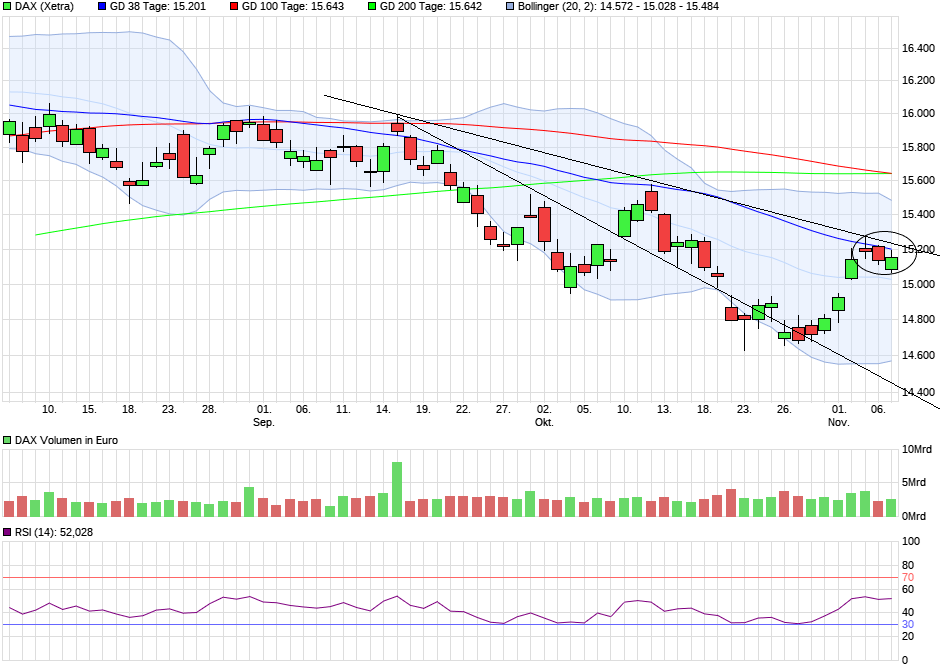This screenshot has height=670, width=940.
Task: Click the 15.800 price axis label
Action: pos(918,147)
